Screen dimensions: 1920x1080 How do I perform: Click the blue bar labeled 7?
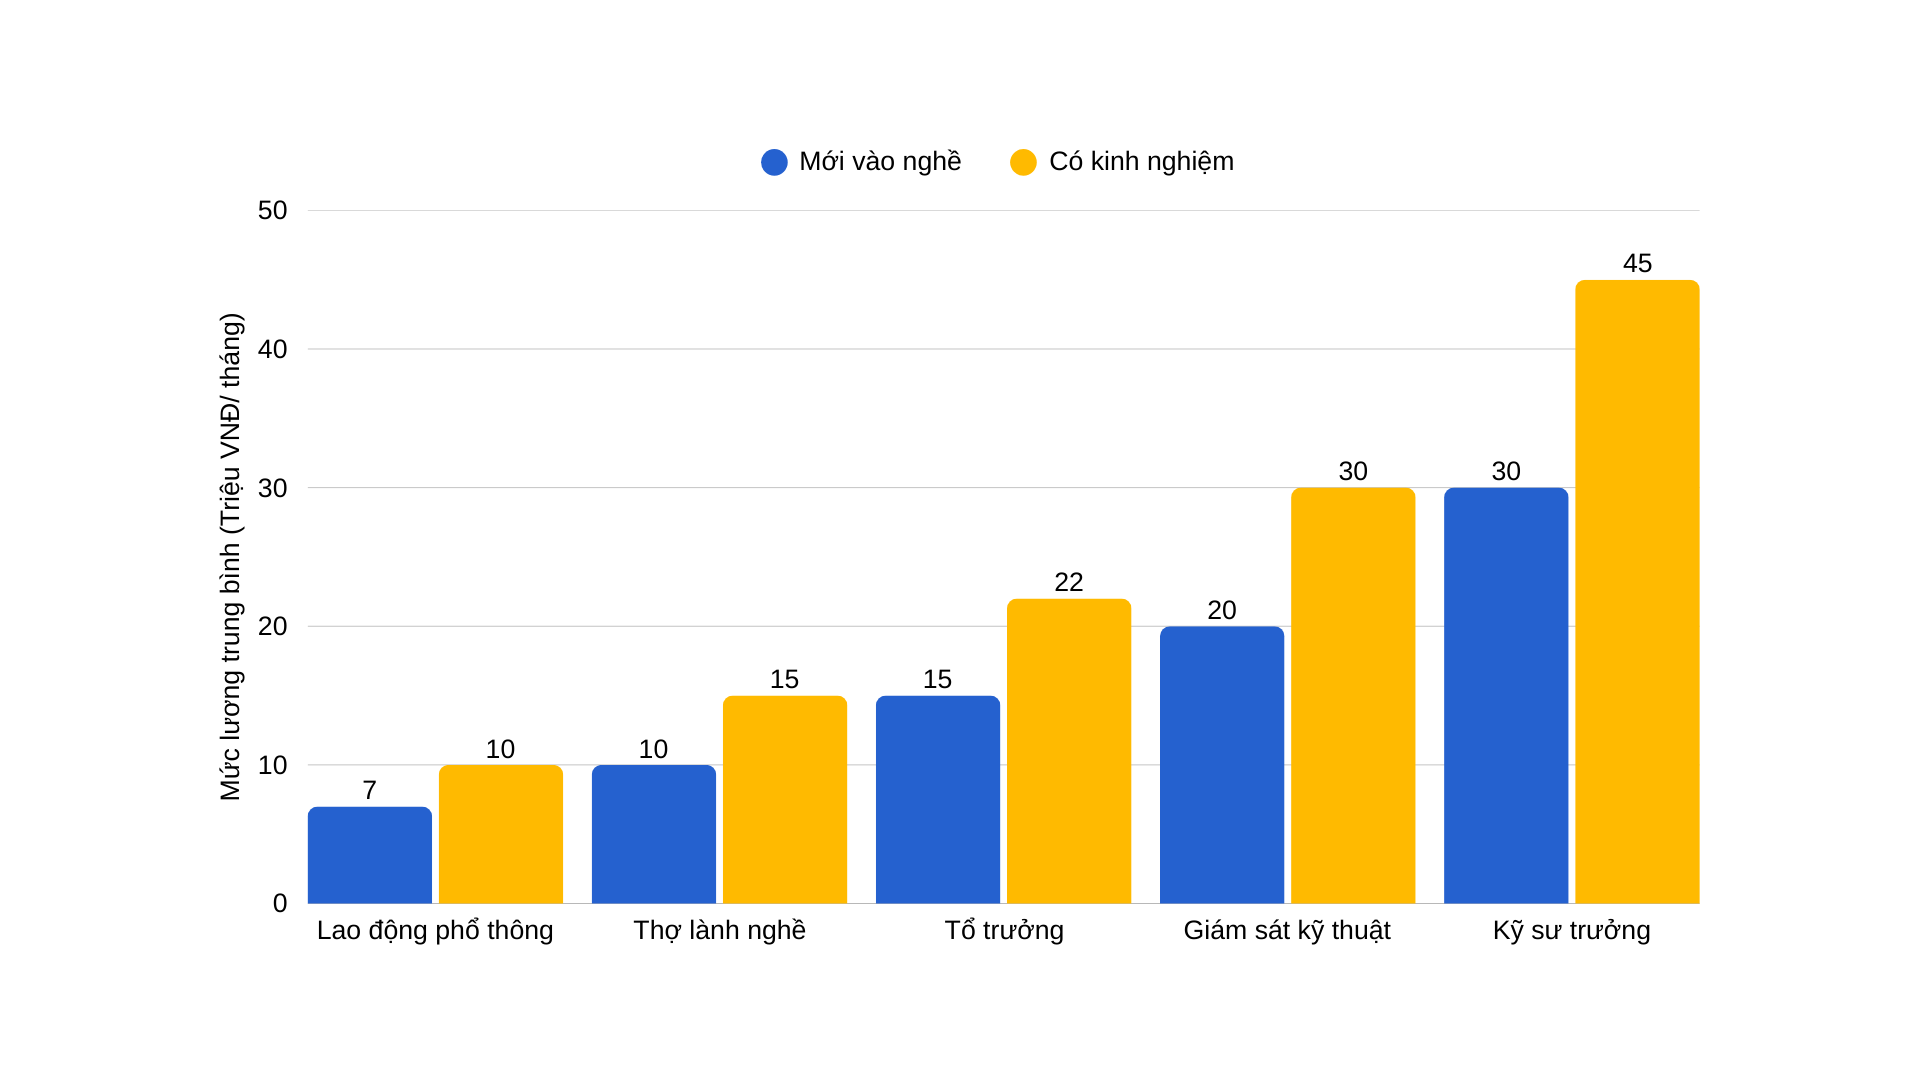(x=370, y=855)
